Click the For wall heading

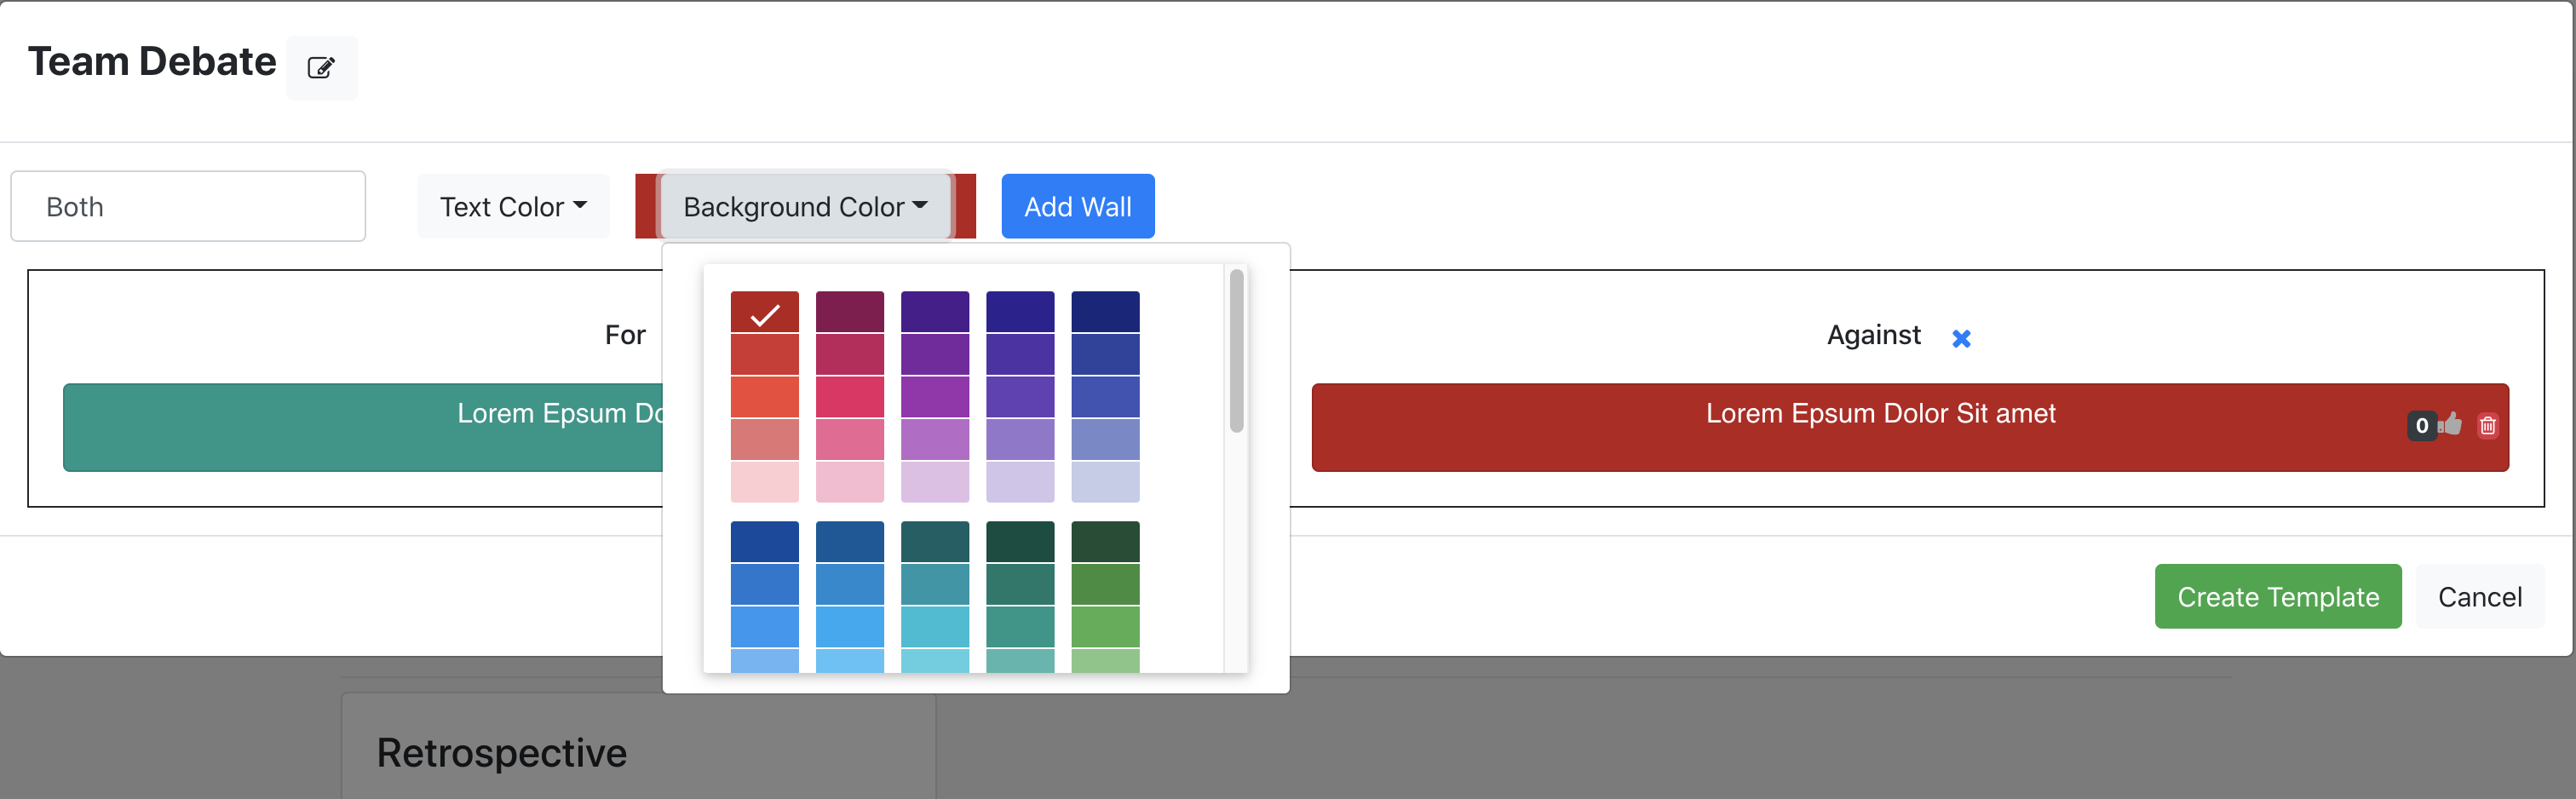pos(625,335)
